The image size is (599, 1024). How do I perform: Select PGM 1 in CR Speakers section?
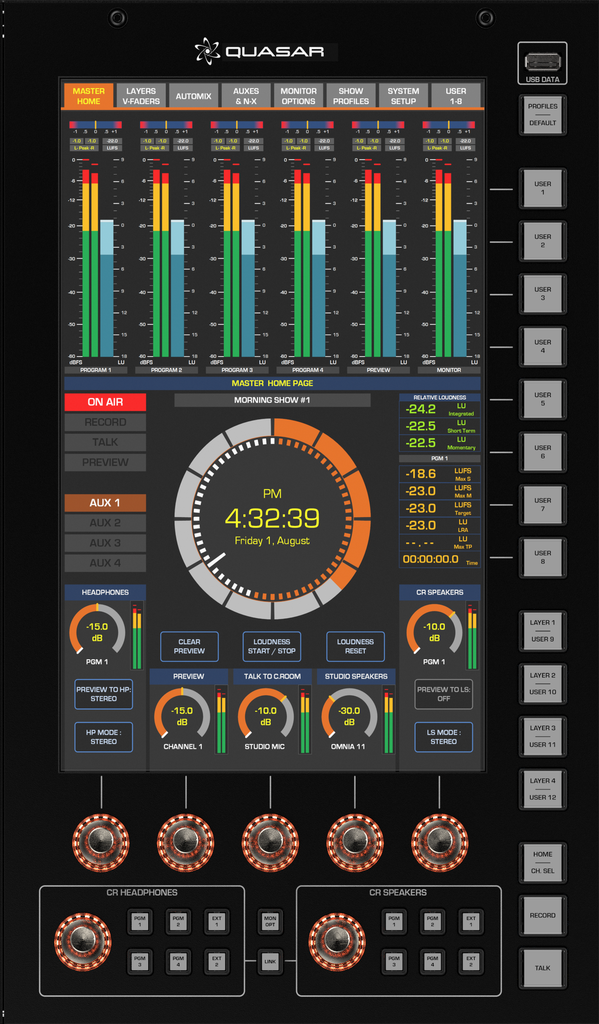pos(394,921)
